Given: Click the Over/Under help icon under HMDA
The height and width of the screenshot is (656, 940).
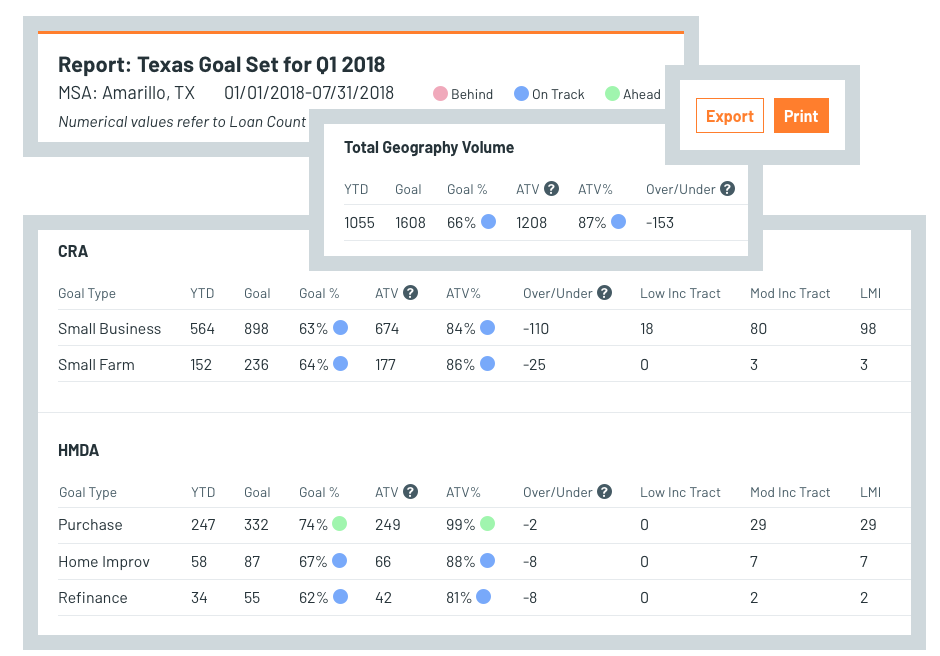Looking at the screenshot, I should (x=604, y=491).
